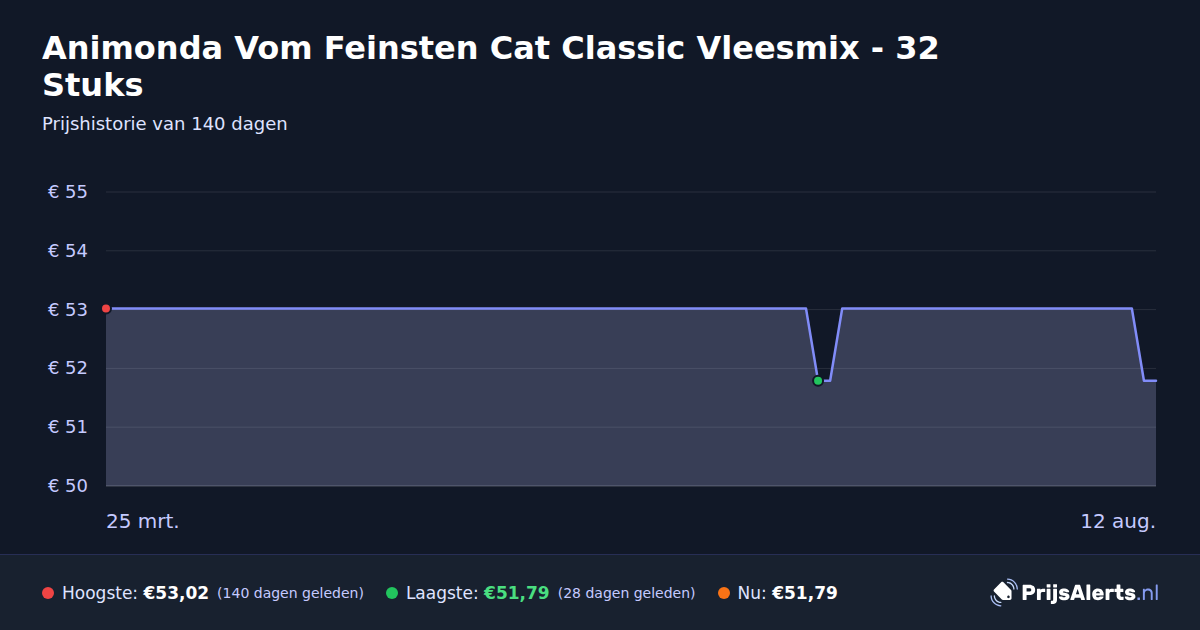Click the PrijsAlerts tag logo icon
Viewport: 1200px width, 630px height.
tap(1003, 593)
